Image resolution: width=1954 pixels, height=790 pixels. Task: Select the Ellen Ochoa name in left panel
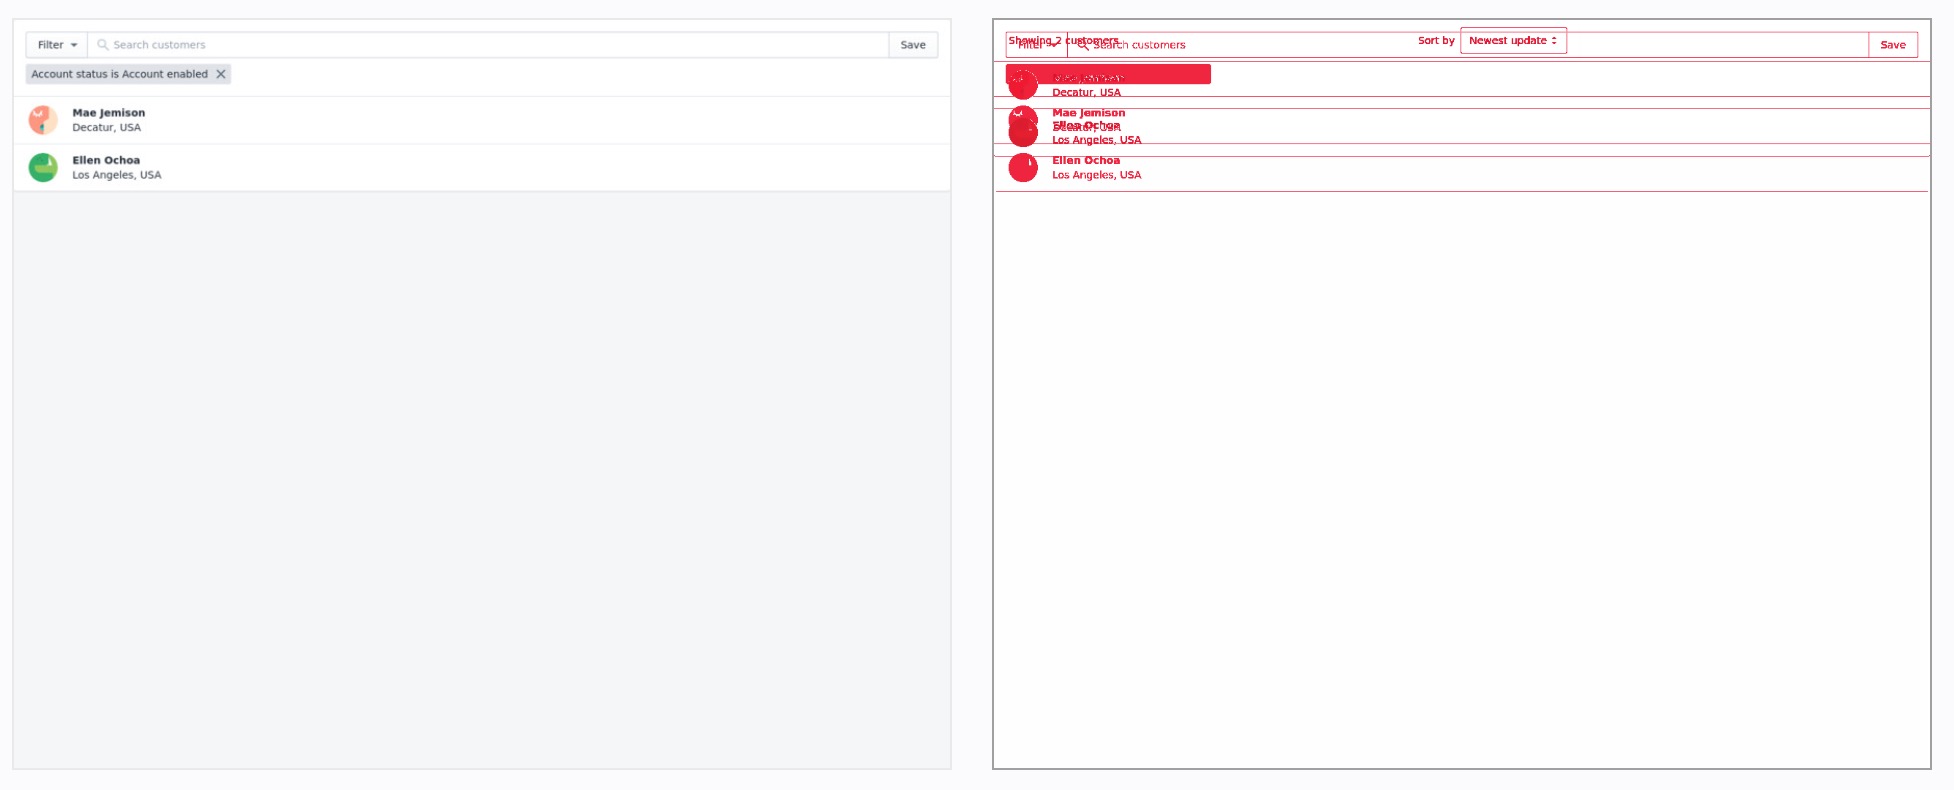pyautogui.click(x=106, y=160)
